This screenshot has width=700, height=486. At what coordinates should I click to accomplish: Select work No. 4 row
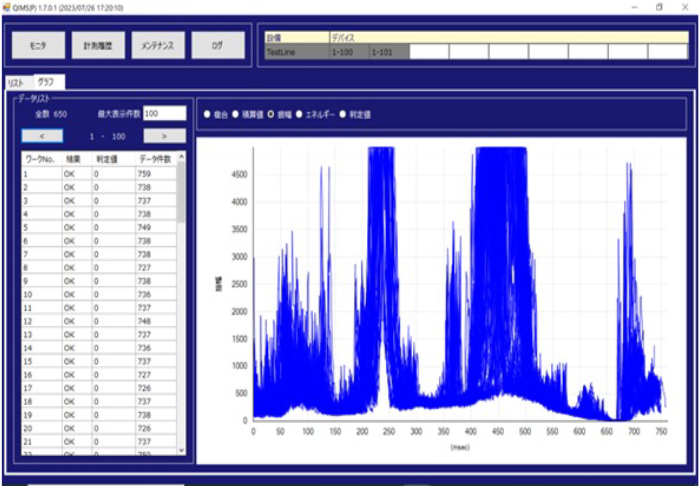pos(100,214)
